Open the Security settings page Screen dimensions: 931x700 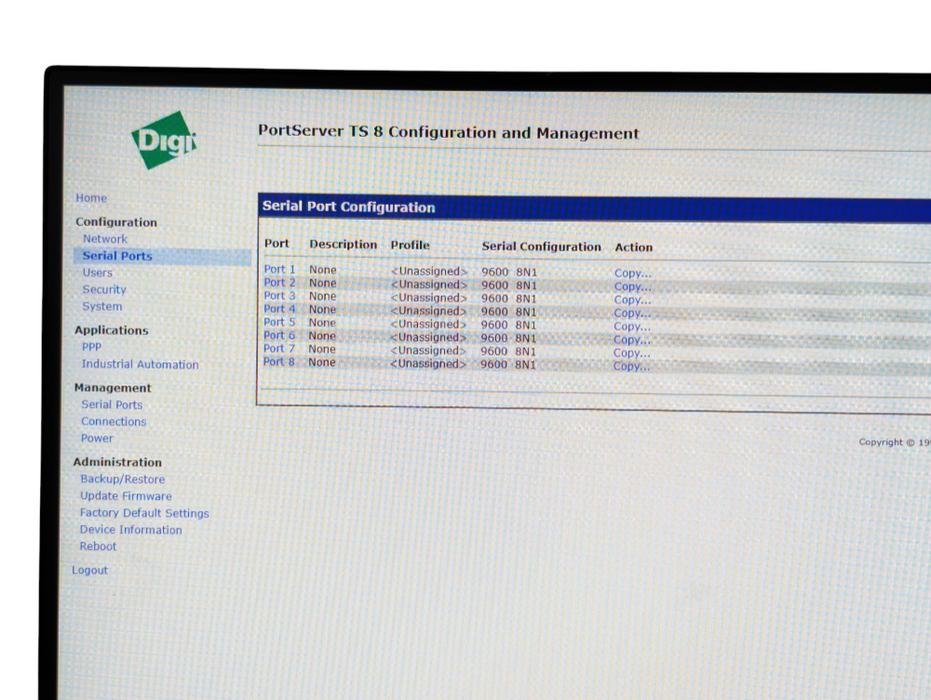pyautogui.click(x=104, y=289)
